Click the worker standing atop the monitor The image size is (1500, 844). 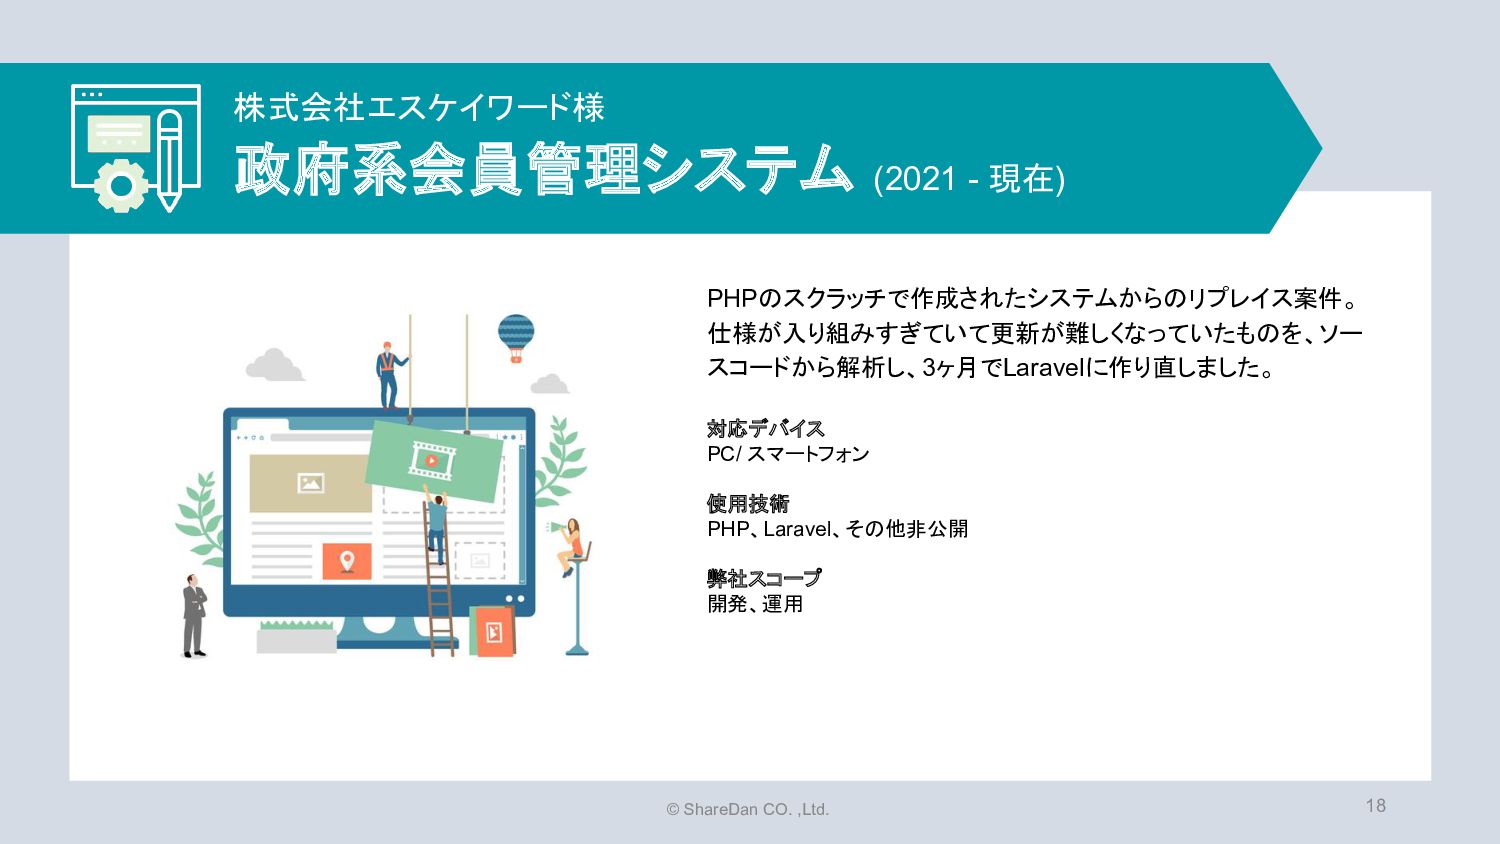pyautogui.click(x=390, y=375)
